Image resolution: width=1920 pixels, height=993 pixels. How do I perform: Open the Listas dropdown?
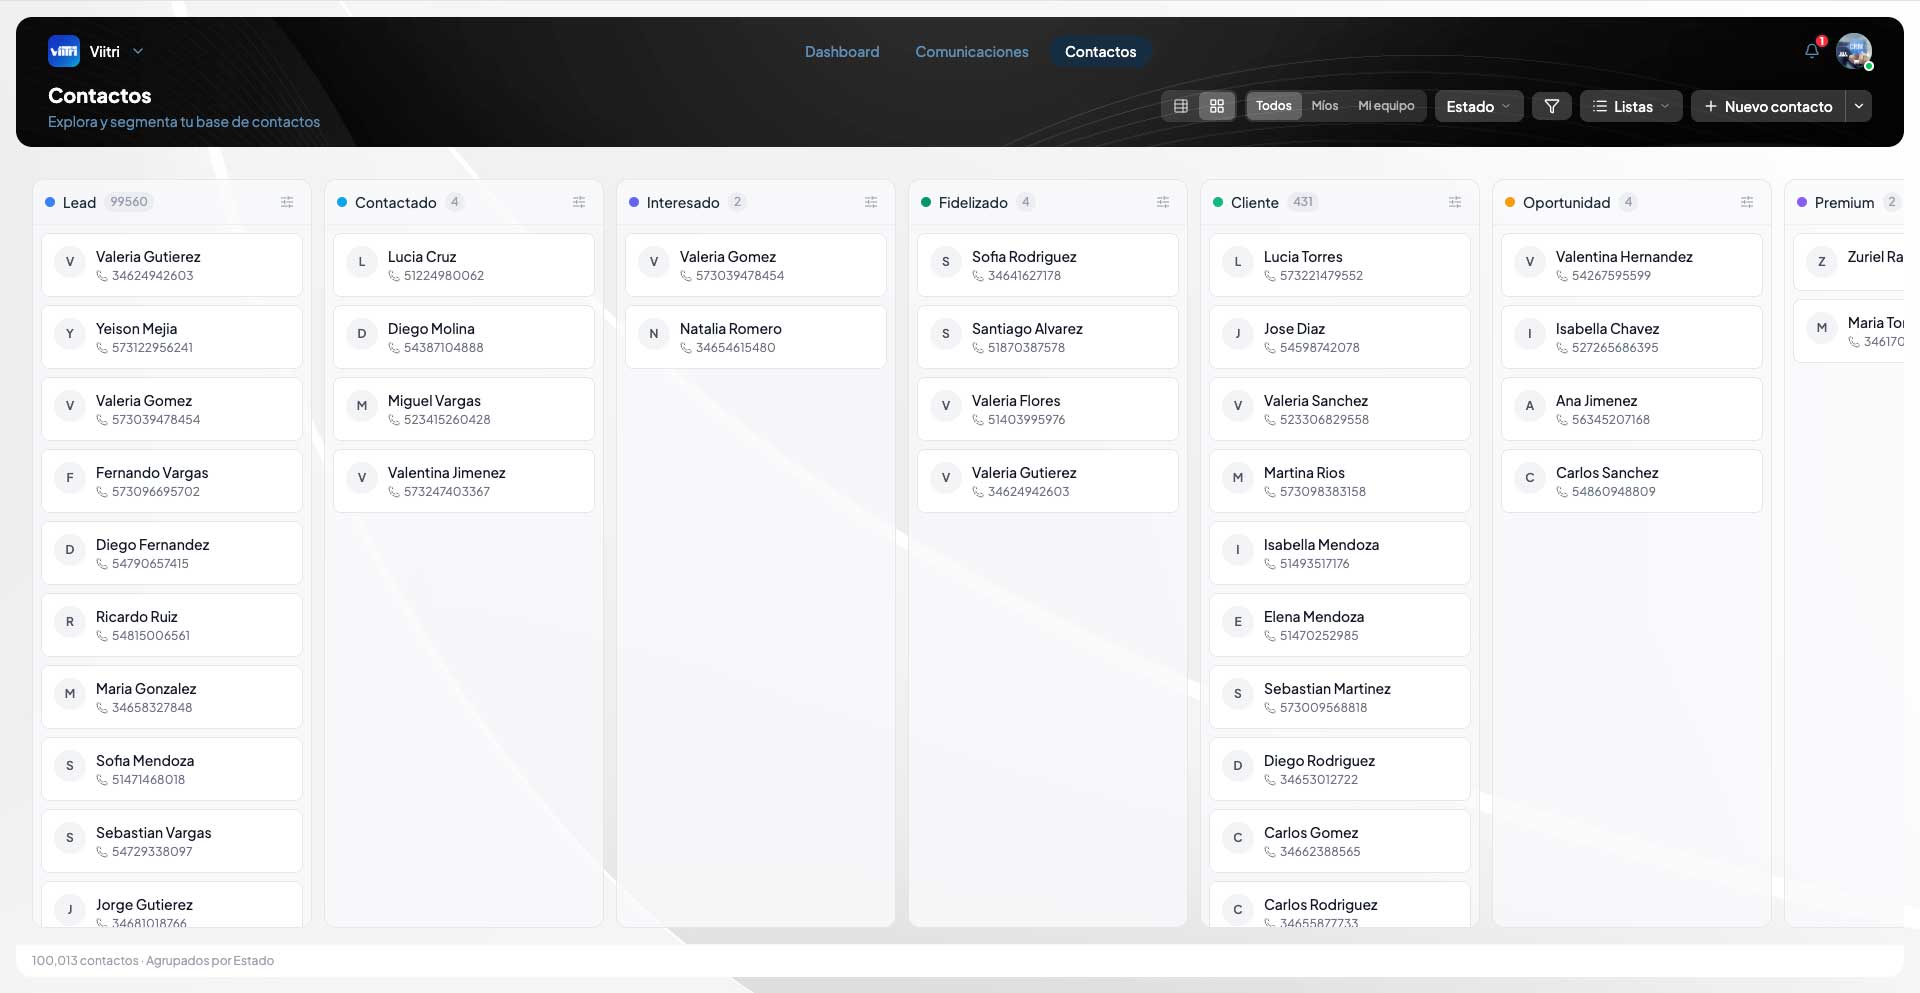[1631, 106]
